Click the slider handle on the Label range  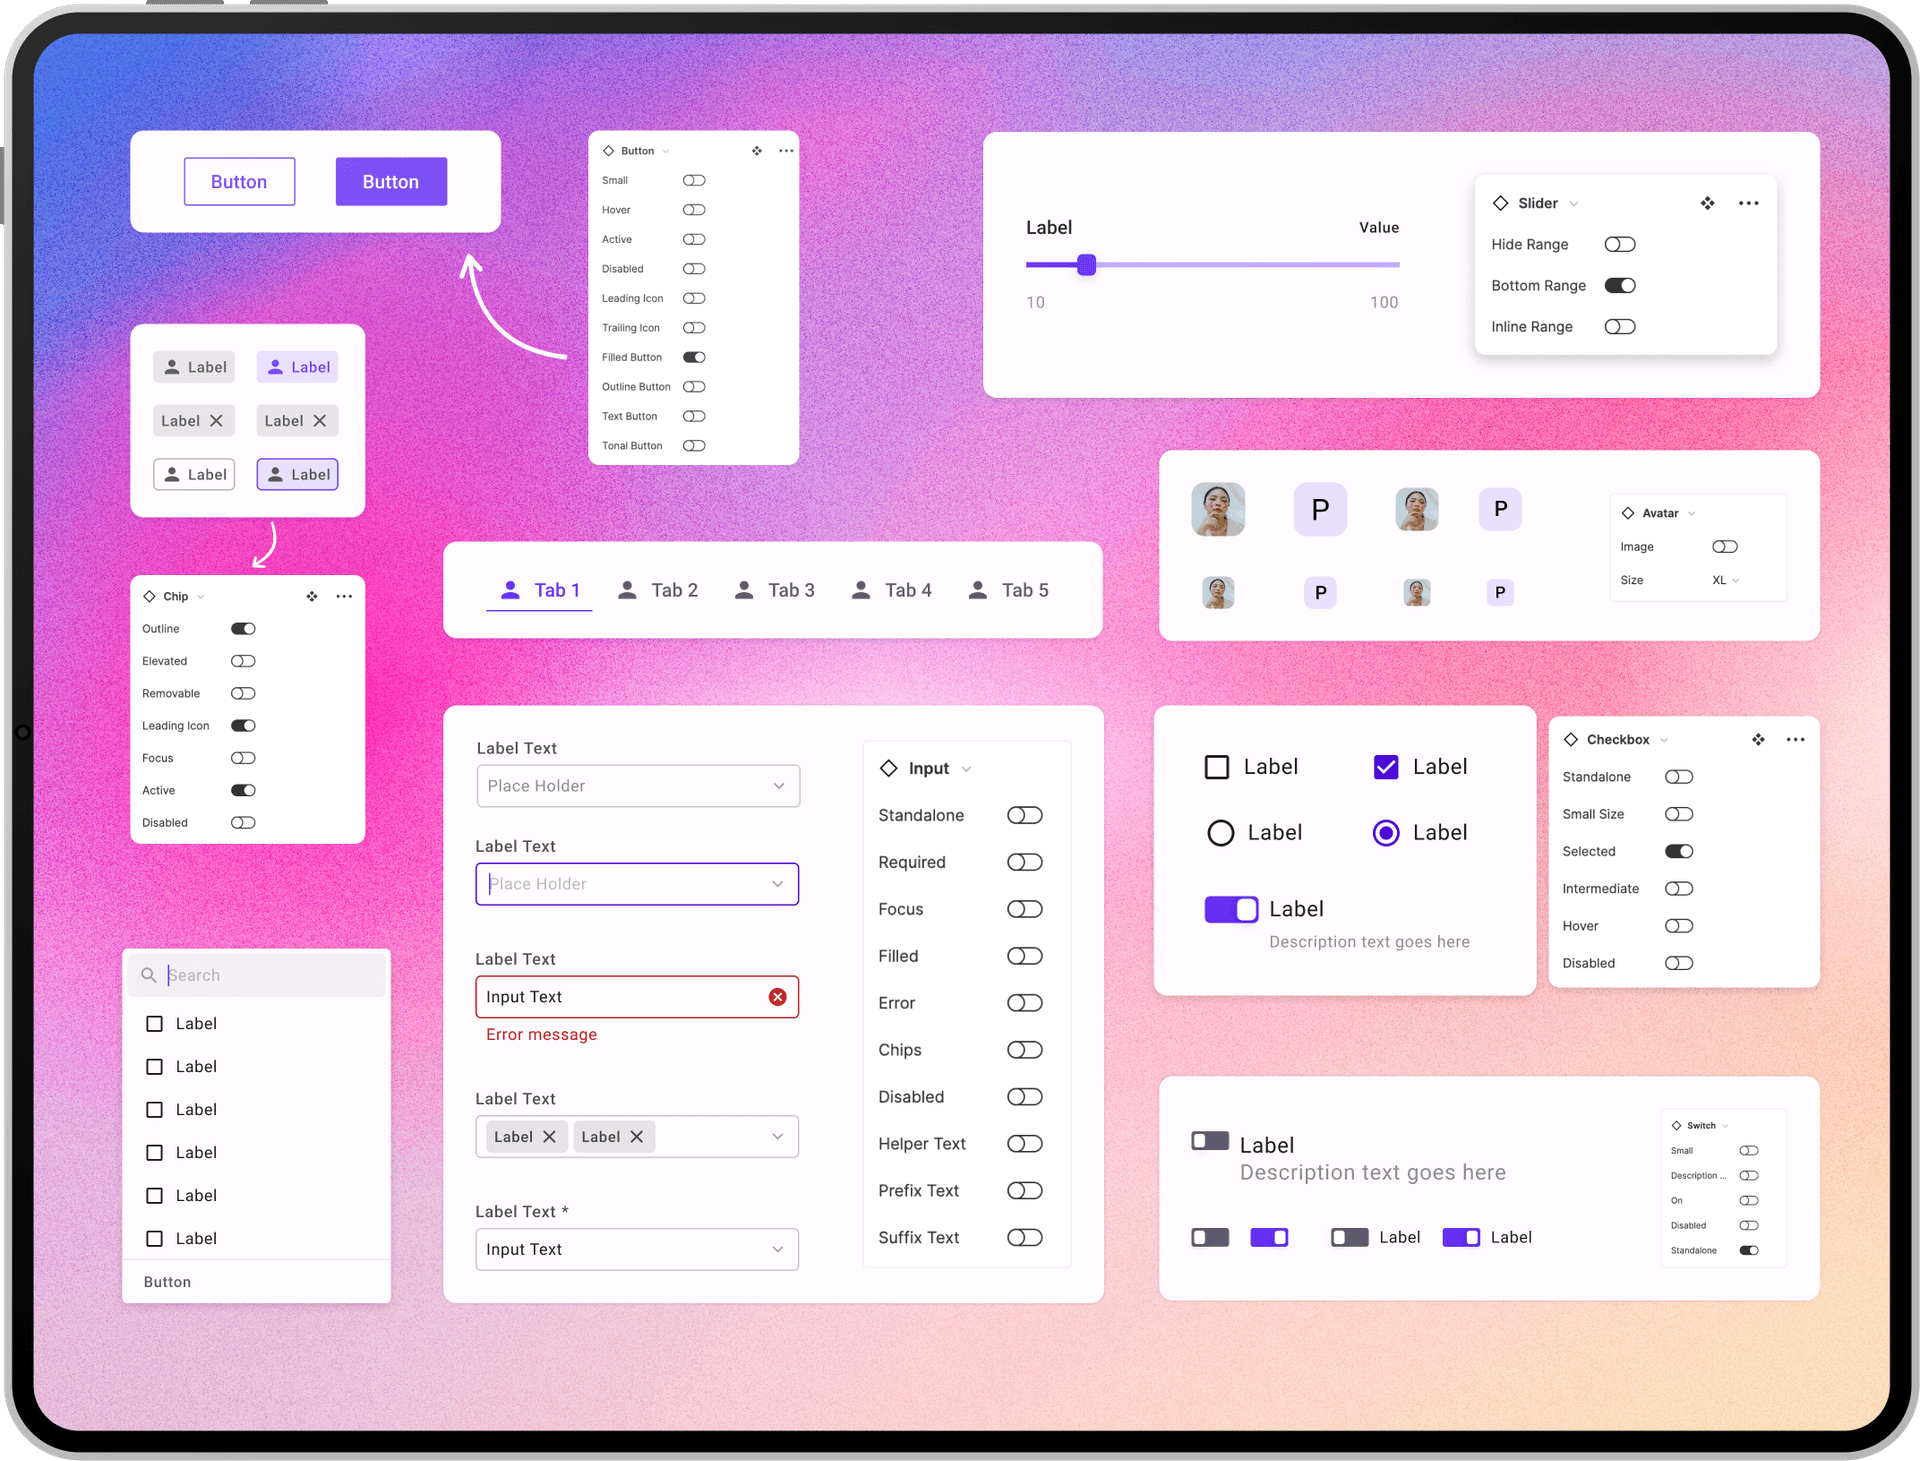(x=1087, y=265)
